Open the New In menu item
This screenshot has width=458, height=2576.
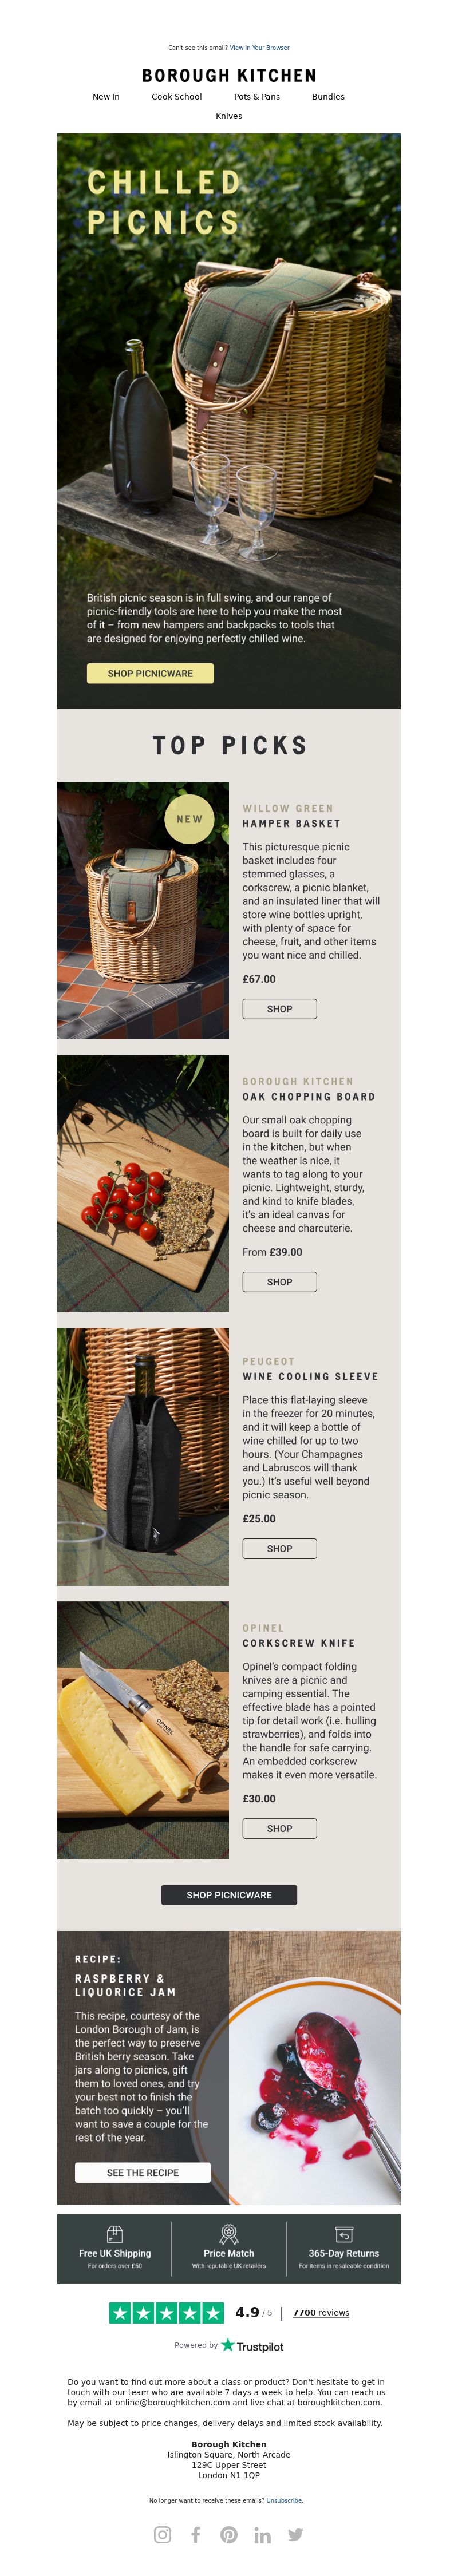tap(106, 97)
